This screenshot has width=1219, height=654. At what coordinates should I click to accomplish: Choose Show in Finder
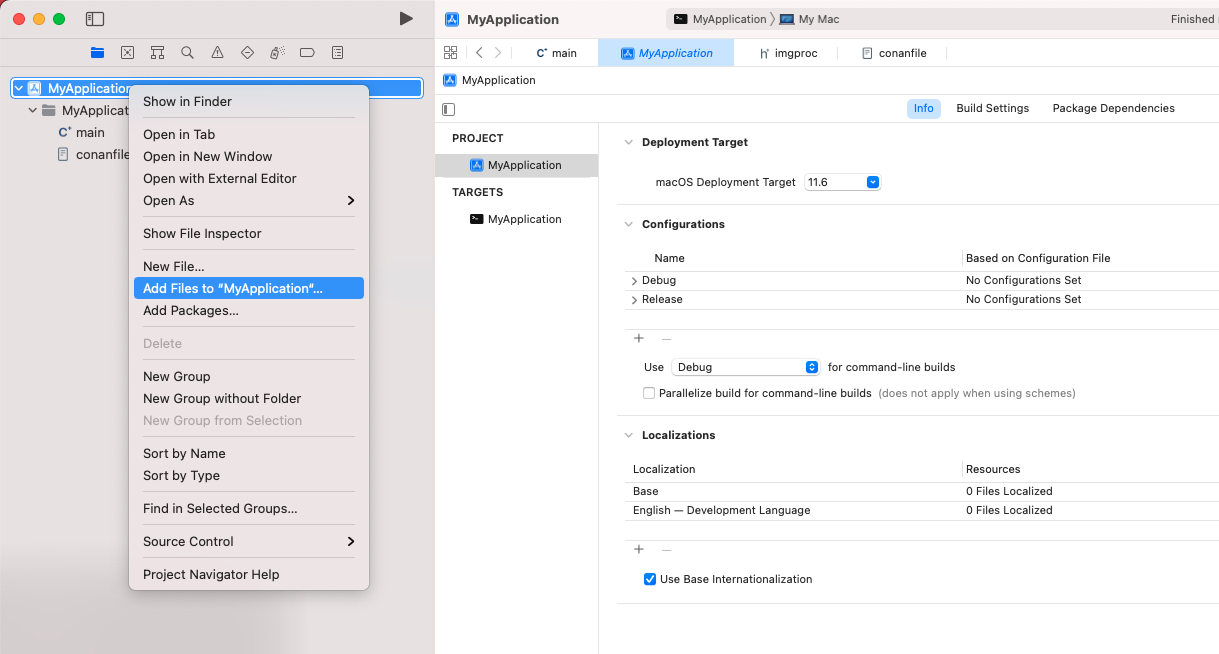[249, 101]
